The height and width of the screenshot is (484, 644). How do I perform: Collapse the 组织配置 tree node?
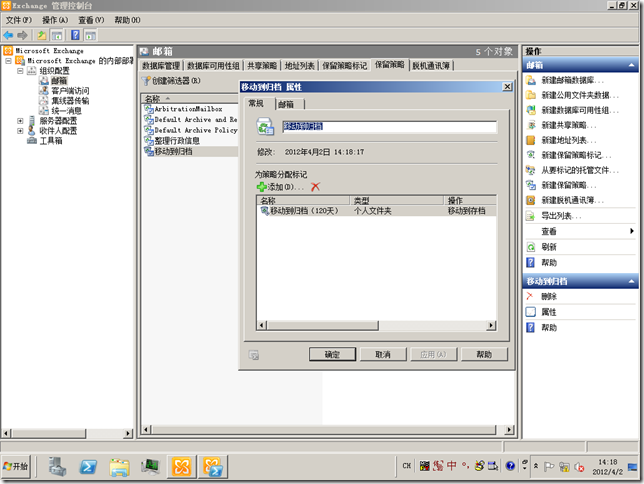tap(20, 71)
